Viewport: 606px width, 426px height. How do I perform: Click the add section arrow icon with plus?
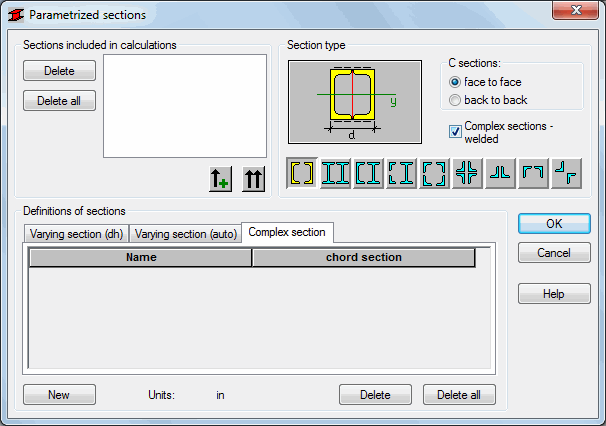(x=220, y=179)
